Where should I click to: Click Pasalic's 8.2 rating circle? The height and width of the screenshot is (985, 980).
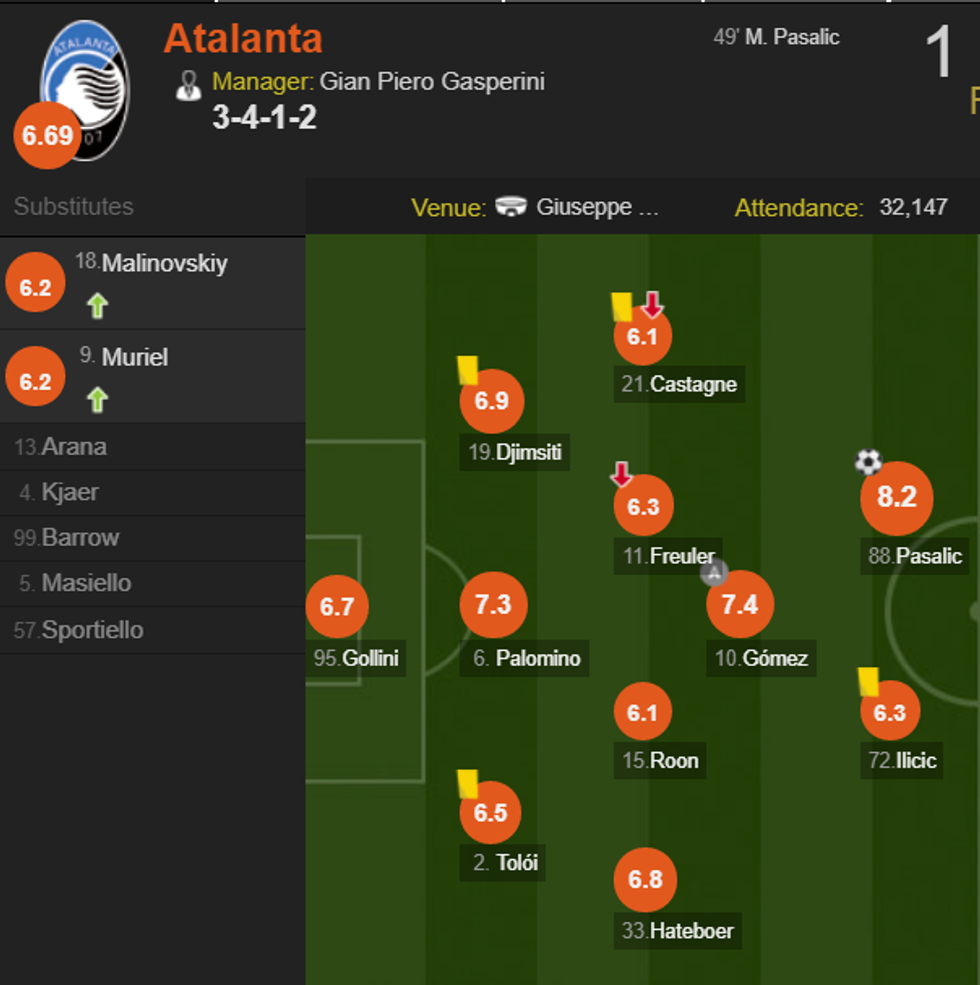point(896,498)
